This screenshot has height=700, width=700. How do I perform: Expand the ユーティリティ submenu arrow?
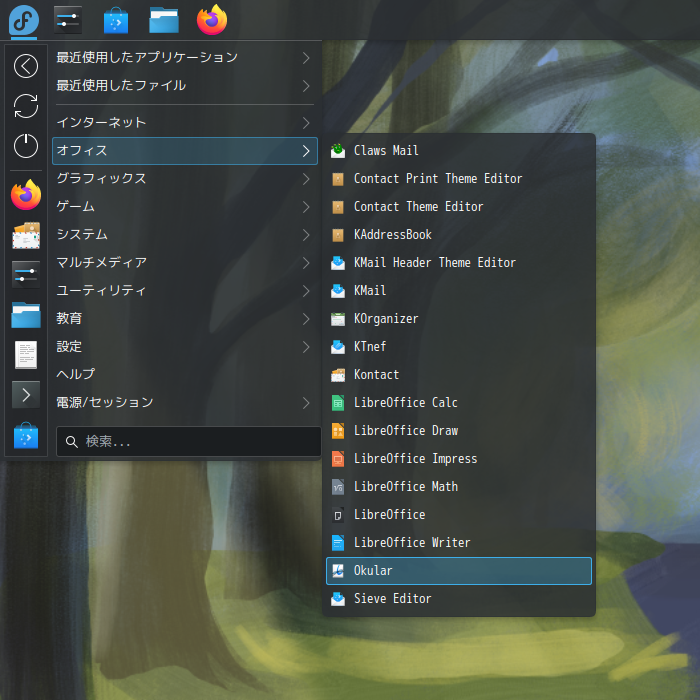coord(306,291)
